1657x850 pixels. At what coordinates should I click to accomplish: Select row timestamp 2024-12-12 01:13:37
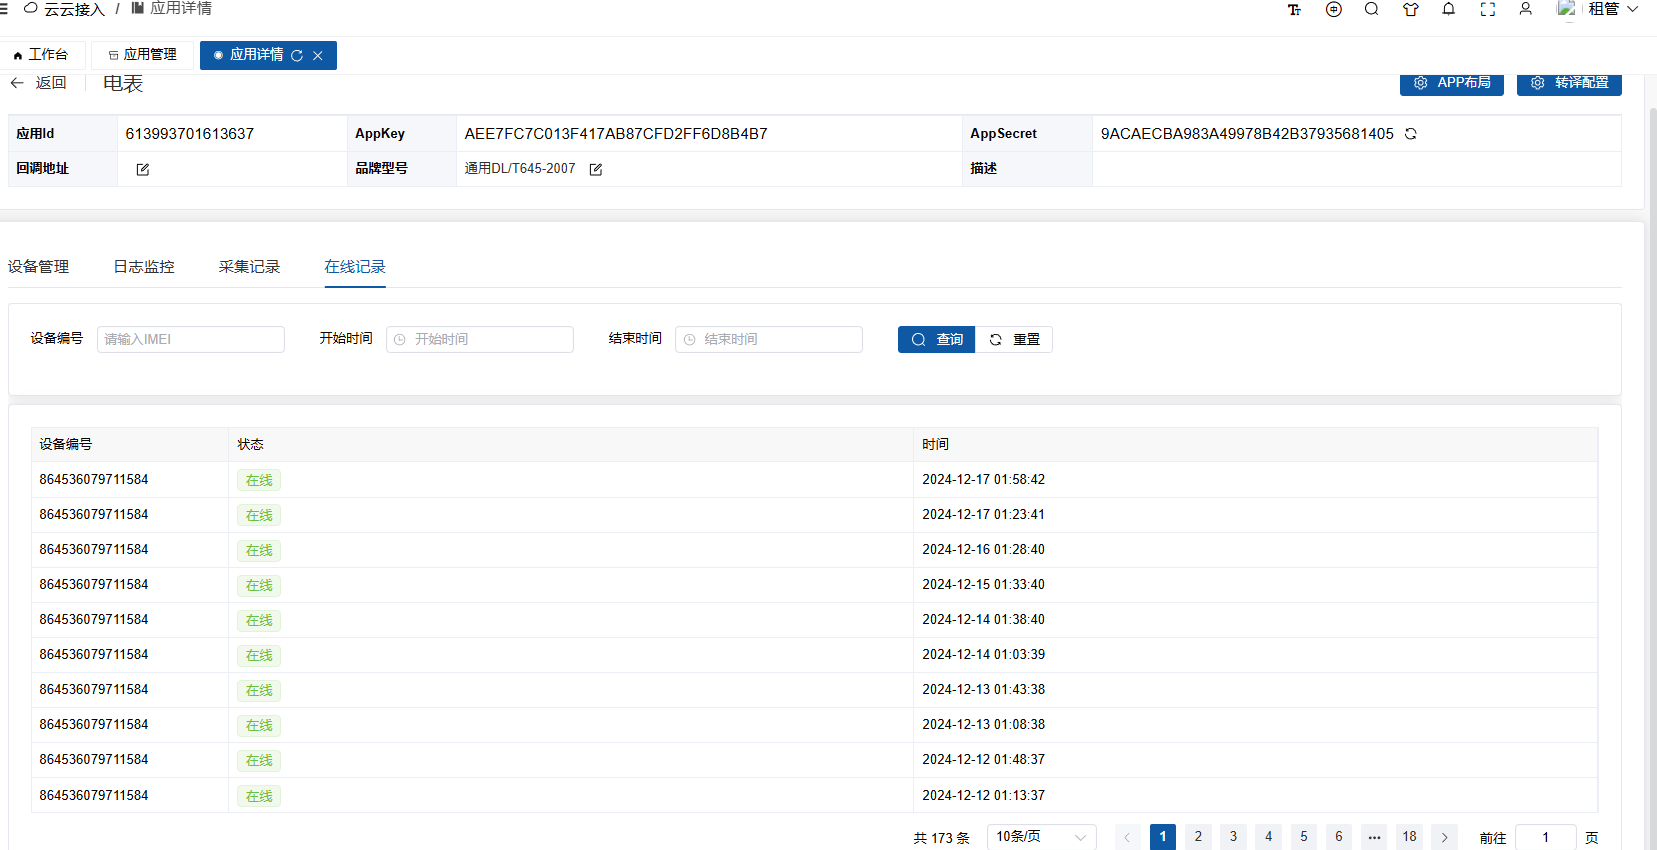tap(984, 796)
